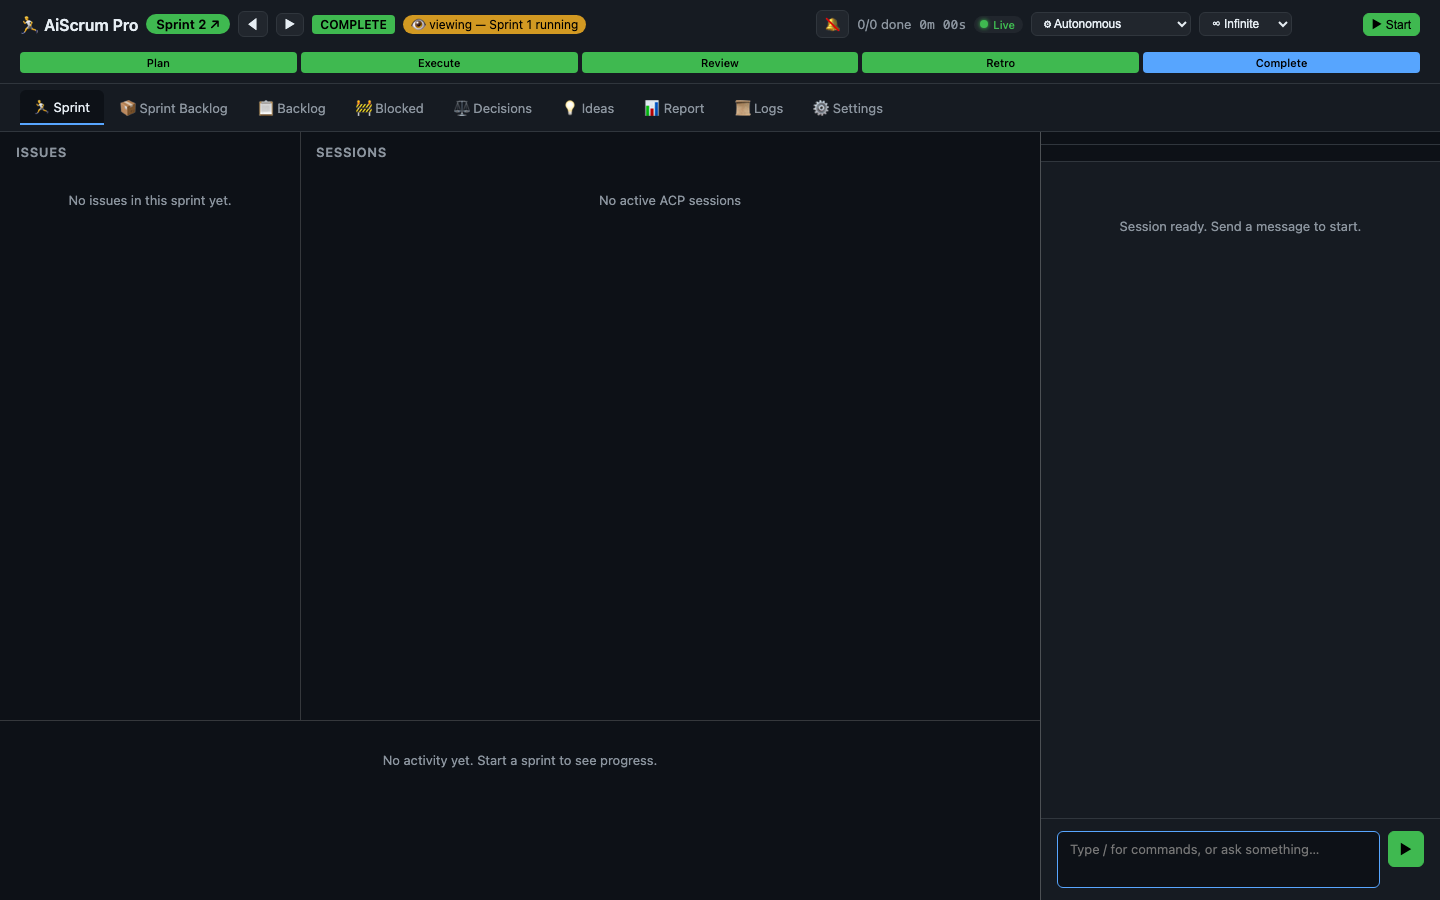This screenshot has width=1440, height=900.
Task: Open the Report tab with chart icon
Action: pos(674,108)
